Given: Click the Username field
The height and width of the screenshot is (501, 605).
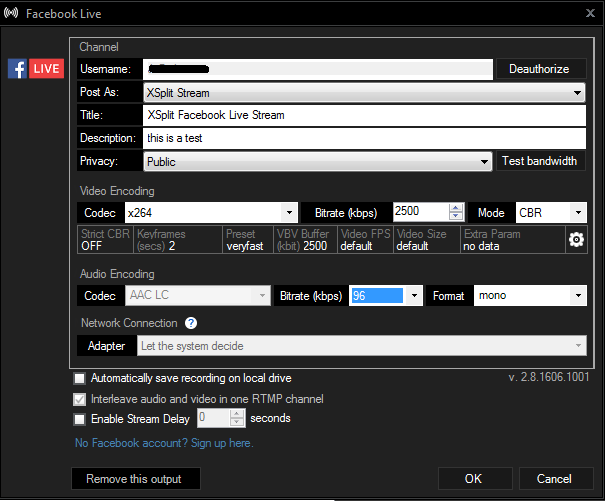Looking at the screenshot, I should (x=318, y=69).
